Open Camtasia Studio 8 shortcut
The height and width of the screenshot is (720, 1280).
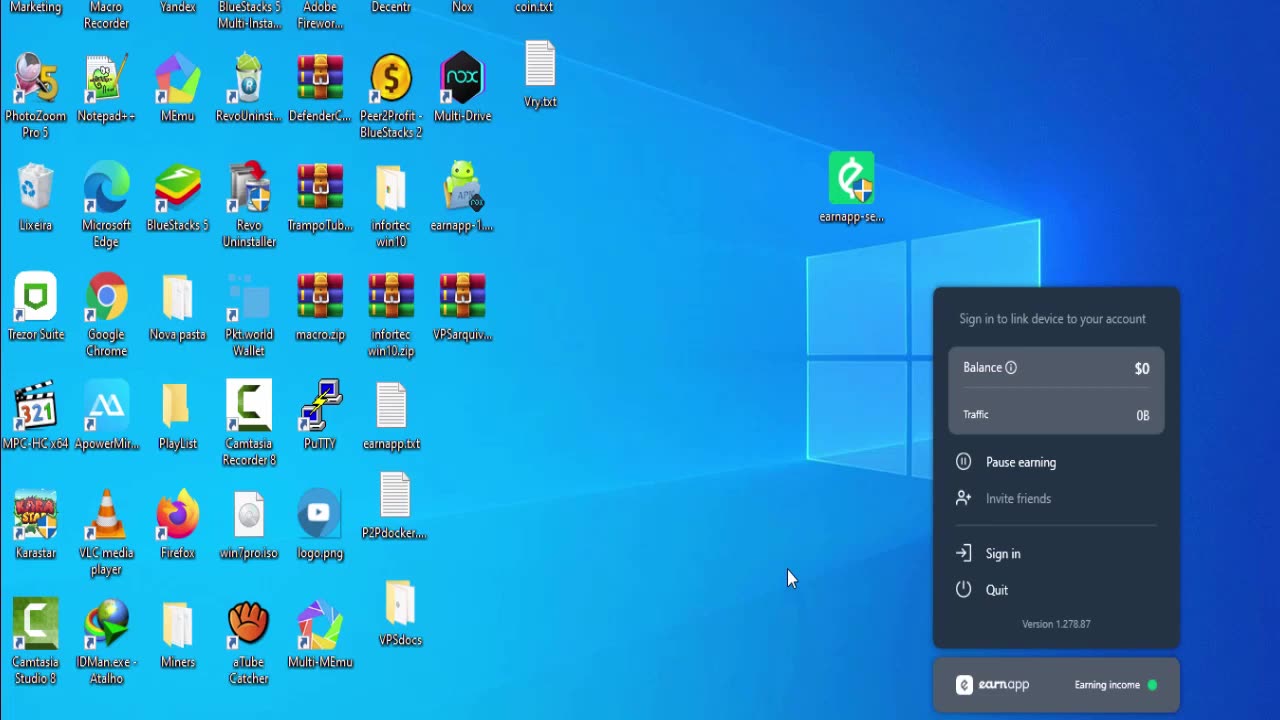click(35, 641)
